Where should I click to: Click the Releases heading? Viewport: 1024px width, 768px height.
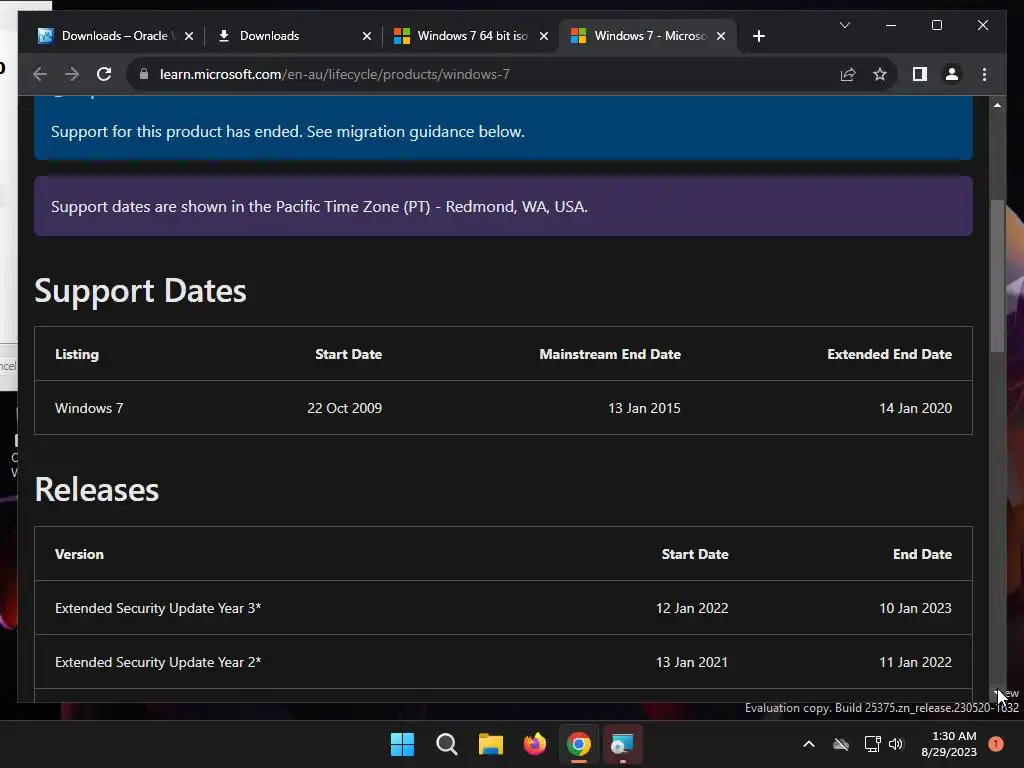(x=97, y=490)
